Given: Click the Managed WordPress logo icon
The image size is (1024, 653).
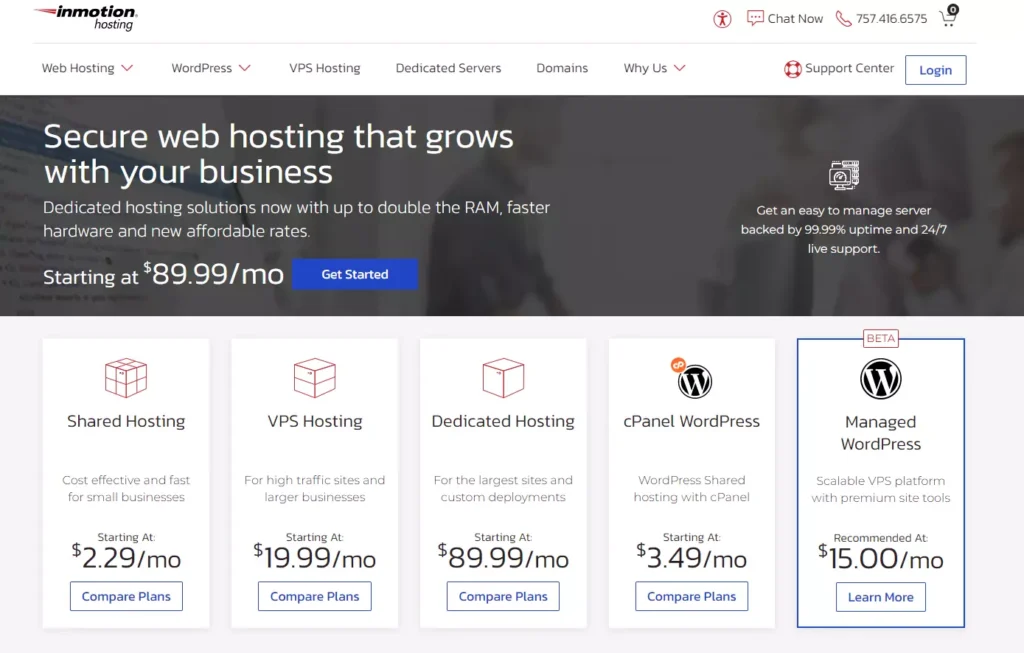Looking at the screenshot, I should pyautogui.click(x=880, y=379).
